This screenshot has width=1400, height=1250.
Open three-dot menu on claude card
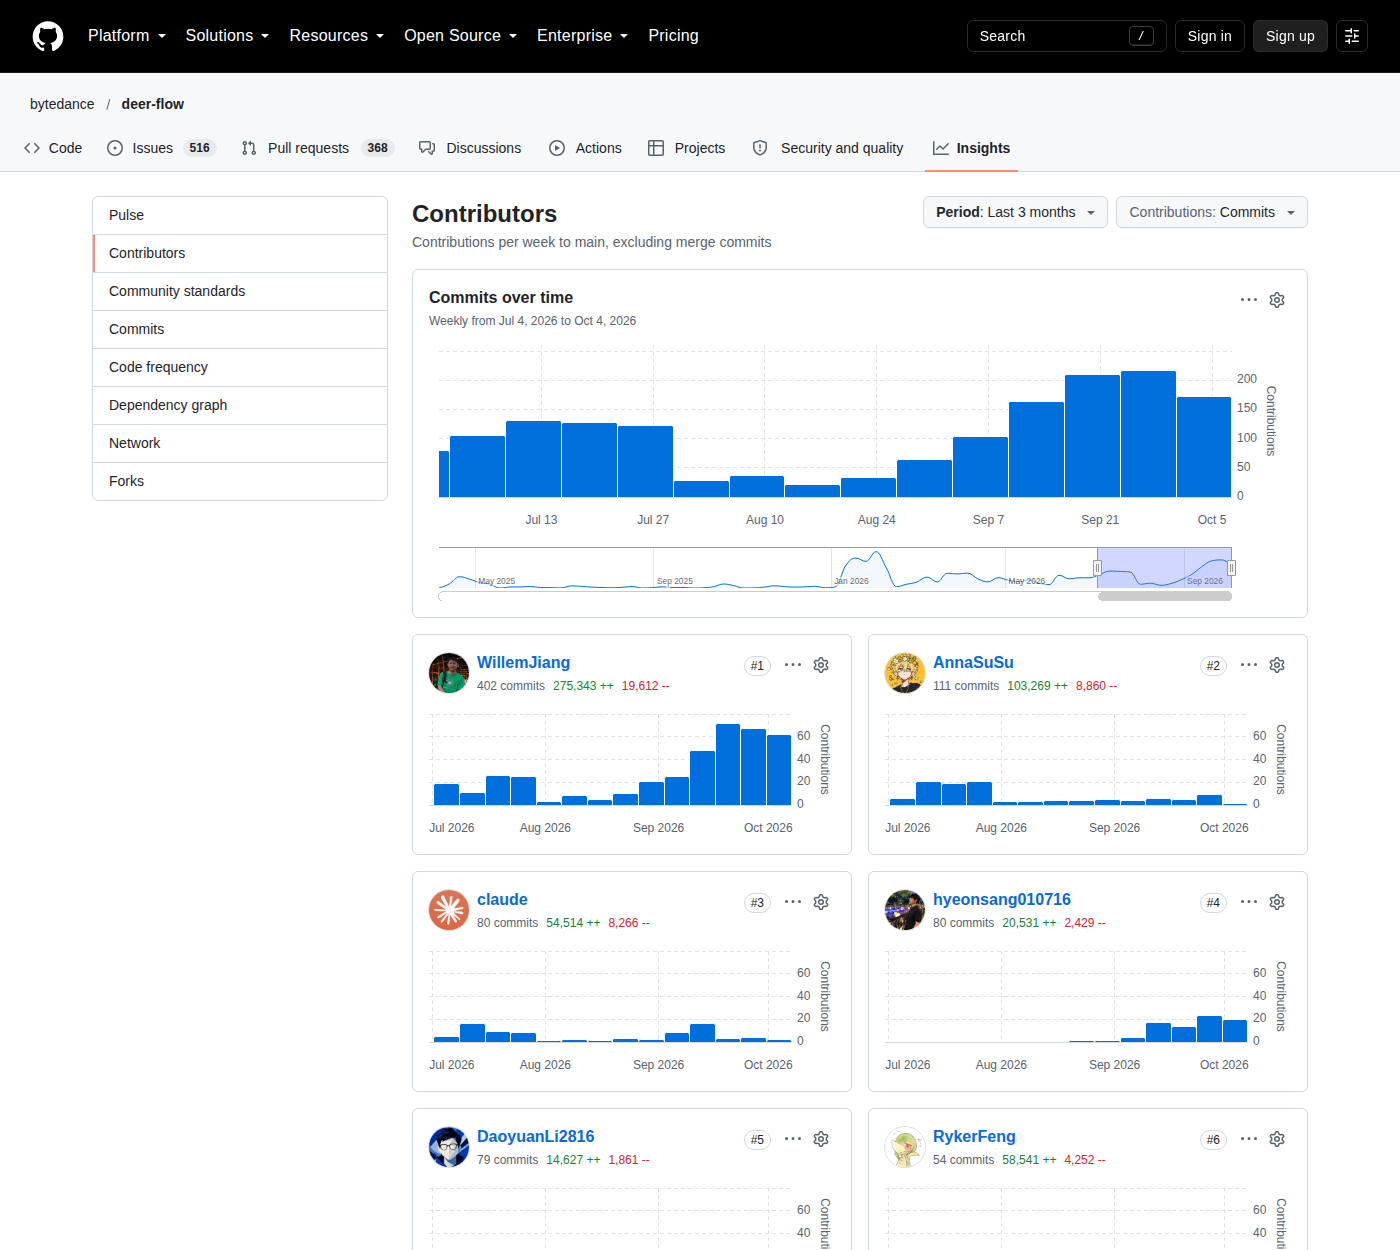coord(793,902)
